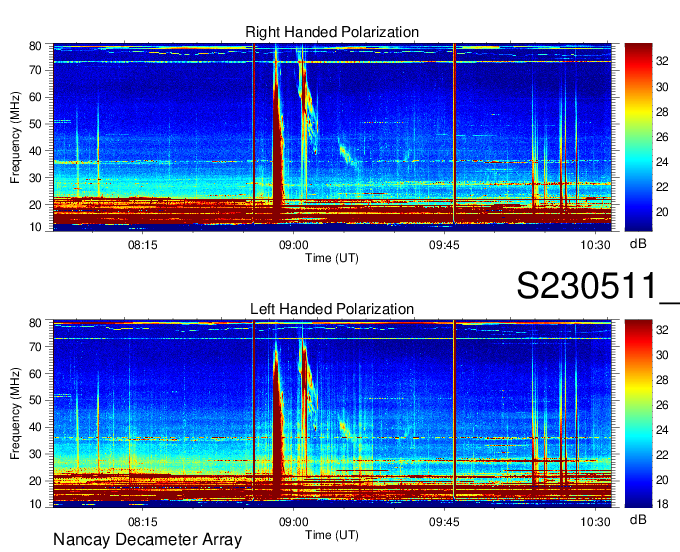Click the 08:15 time tick of Right Handed plot

pos(143,245)
